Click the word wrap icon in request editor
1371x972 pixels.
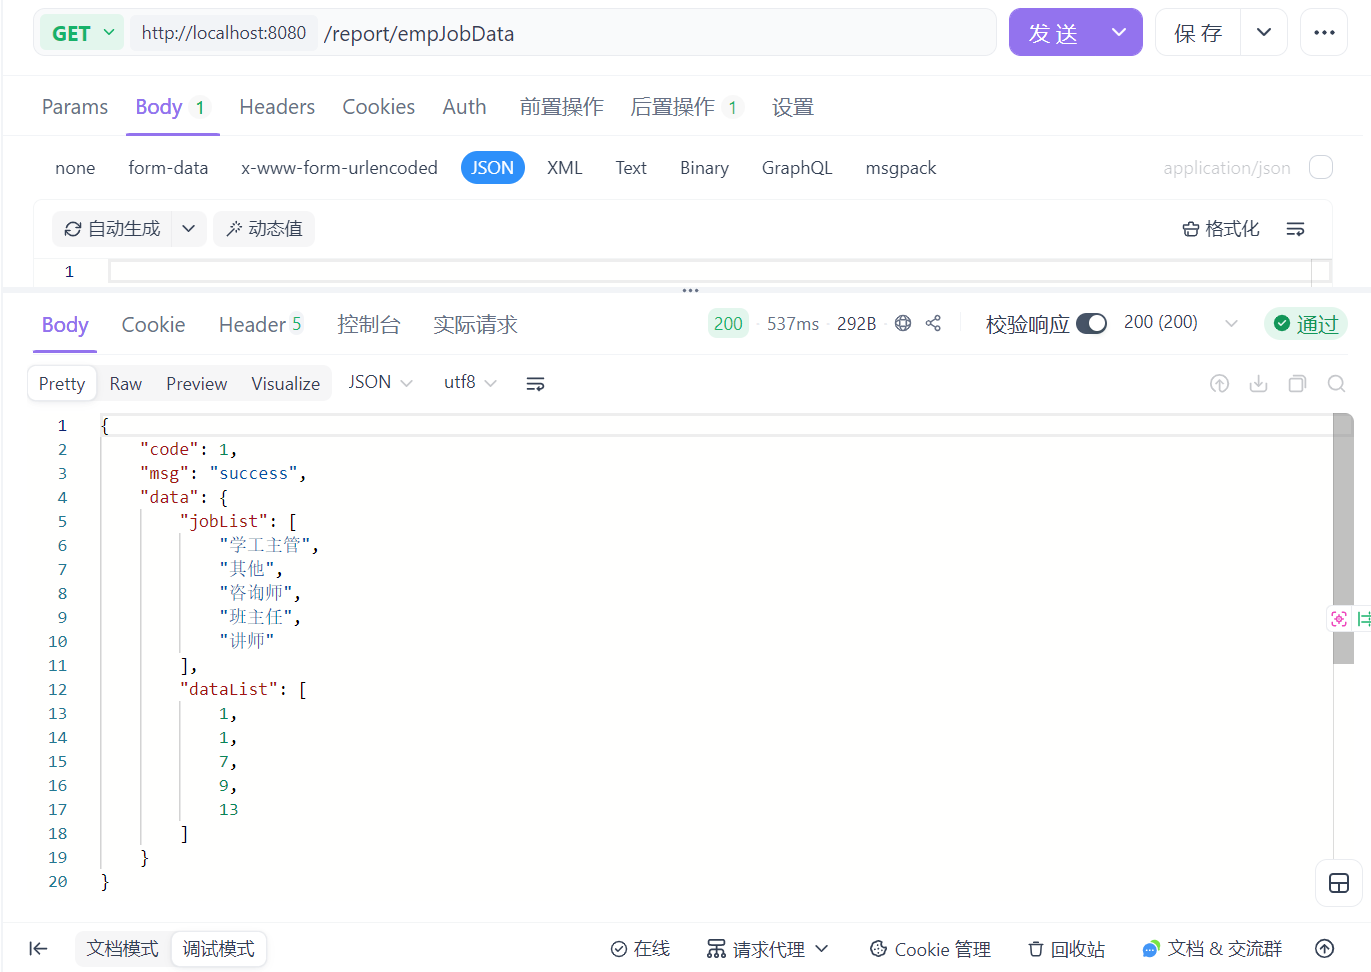pyautogui.click(x=1295, y=229)
